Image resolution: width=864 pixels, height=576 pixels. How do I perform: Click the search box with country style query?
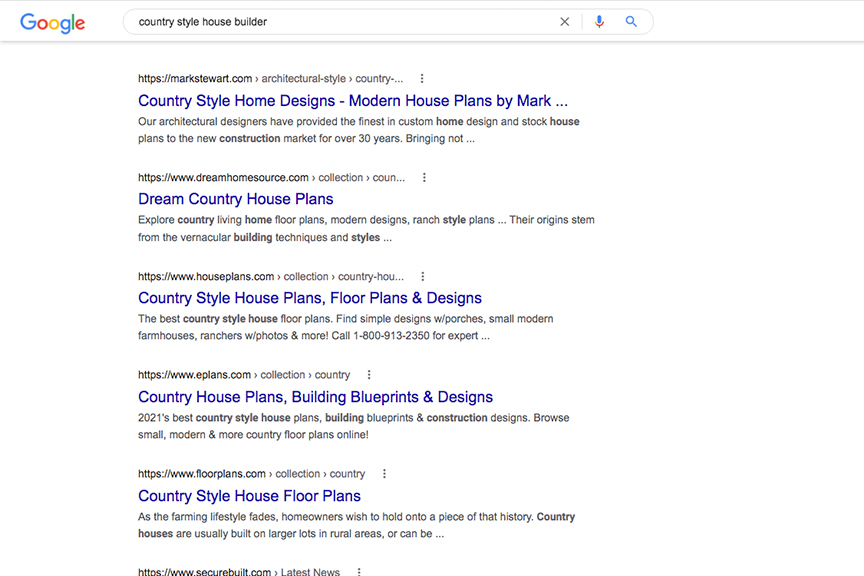388,22
